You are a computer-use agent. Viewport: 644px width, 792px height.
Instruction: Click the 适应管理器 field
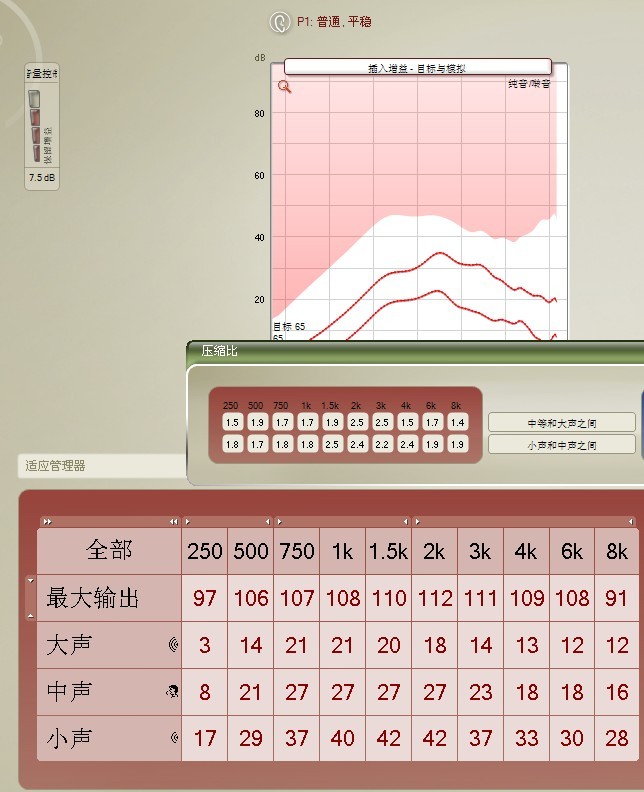(x=102, y=466)
